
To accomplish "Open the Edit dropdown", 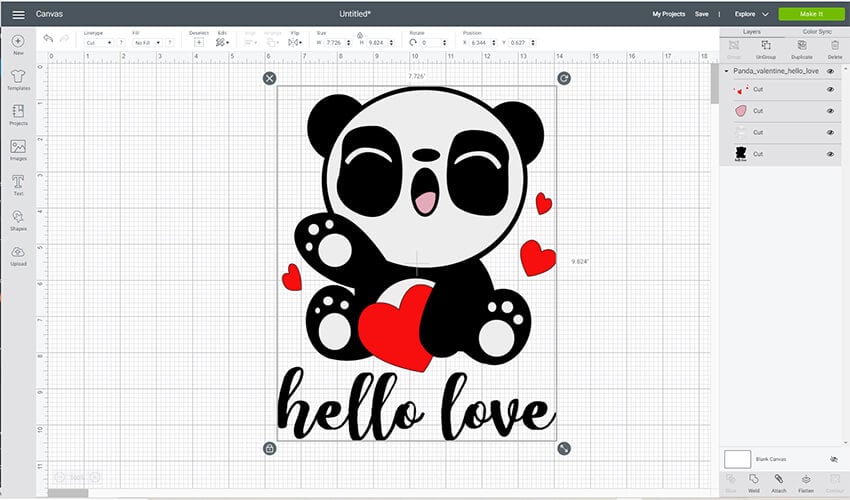I will click(x=222, y=42).
